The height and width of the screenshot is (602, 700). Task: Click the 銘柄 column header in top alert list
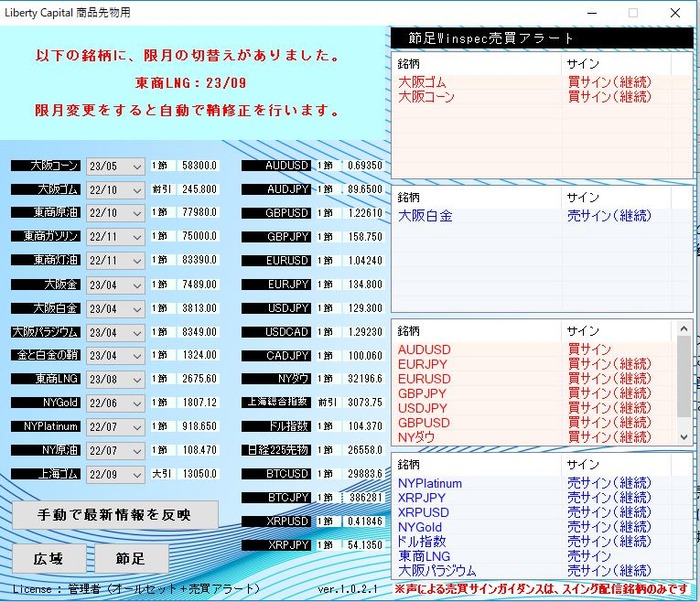[x=477, y=64]
